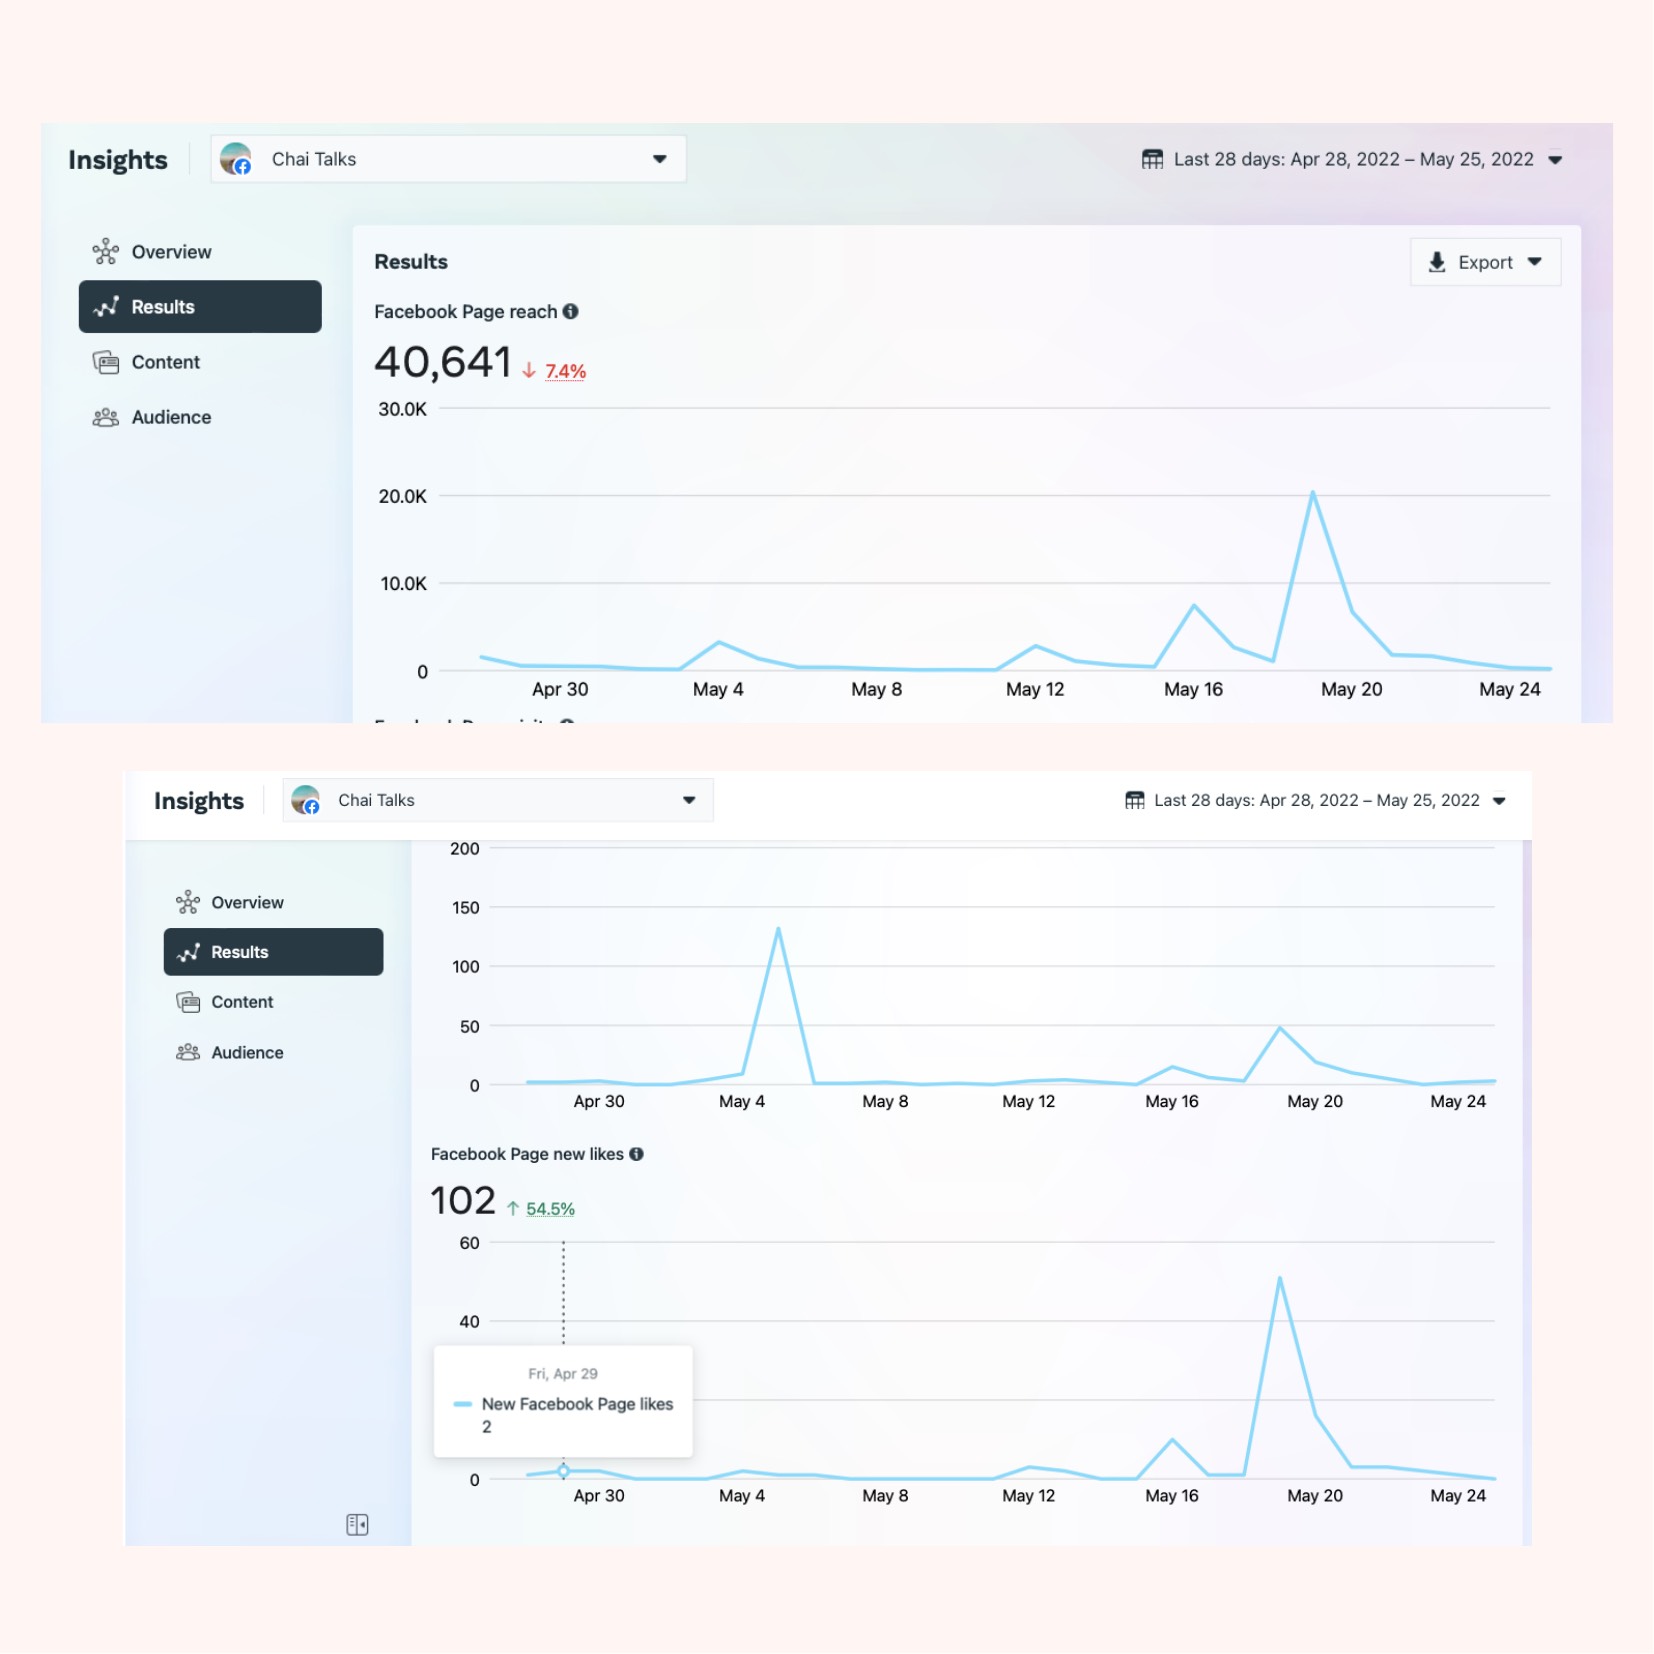Click the Chai Talks page avatar in the top selector
The image size is (1654, 1654).
click(236, 159)
